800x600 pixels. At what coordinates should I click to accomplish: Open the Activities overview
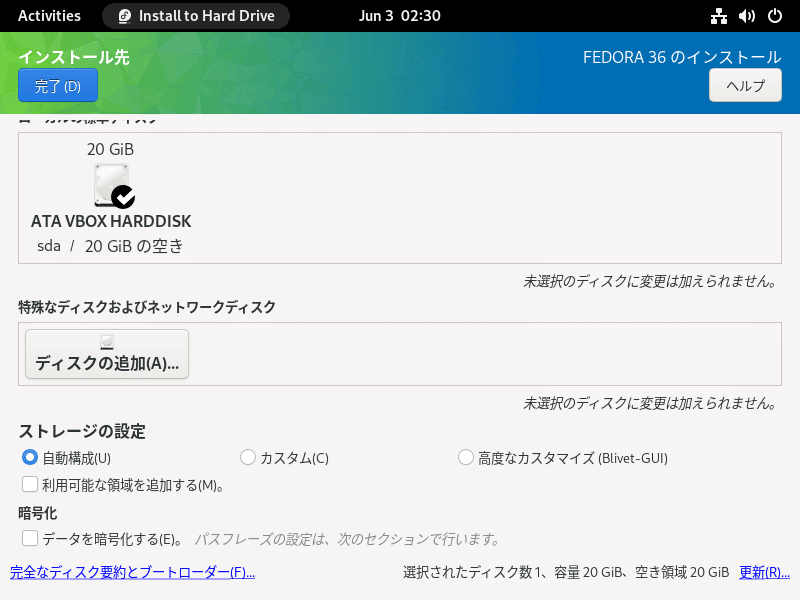coord(49,16)
